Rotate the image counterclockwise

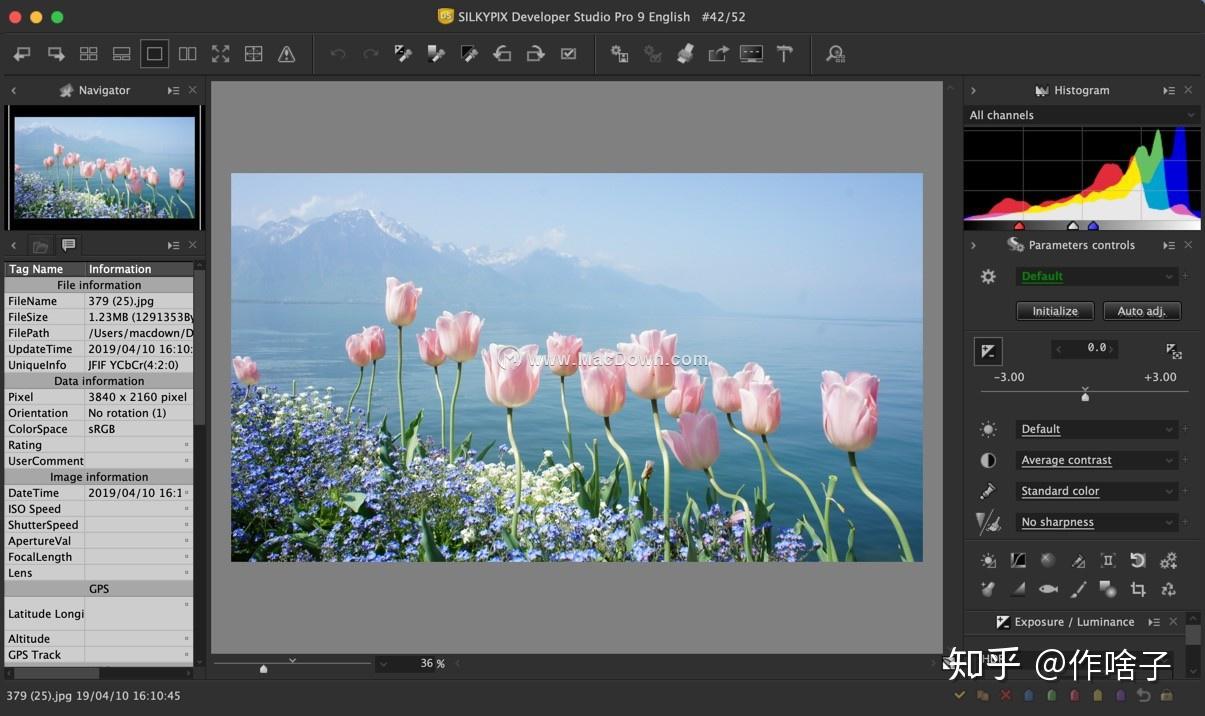(x=503, y=53)
